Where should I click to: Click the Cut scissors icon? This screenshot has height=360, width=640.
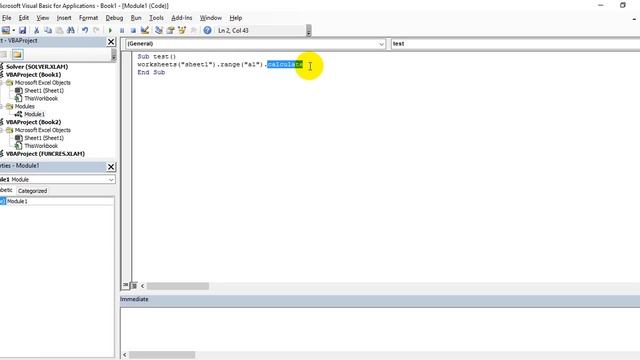point(36,30)
